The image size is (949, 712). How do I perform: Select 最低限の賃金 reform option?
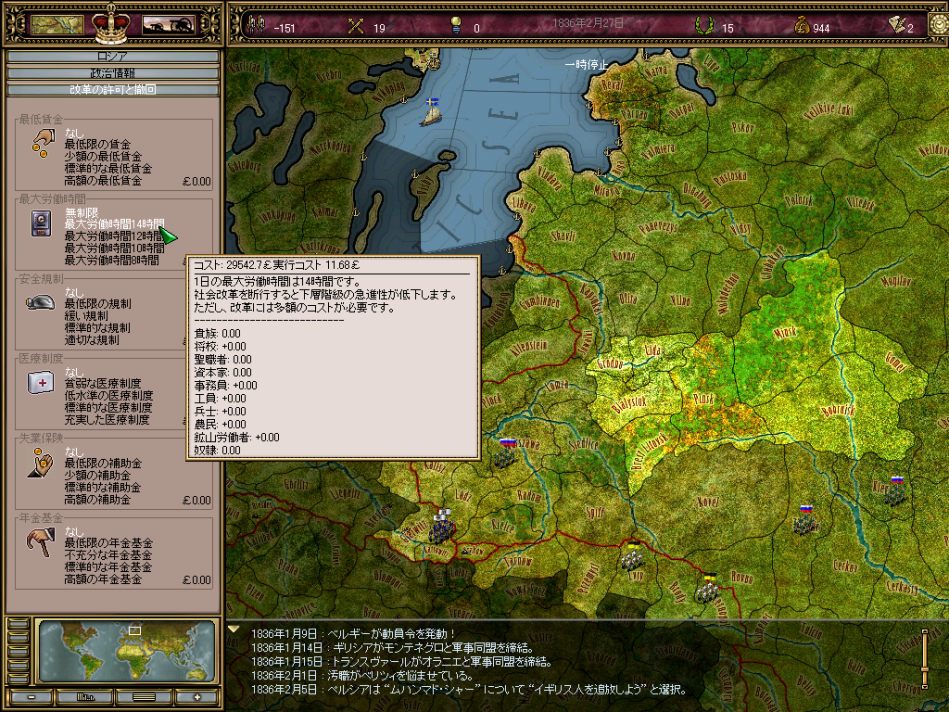point(97,144)
